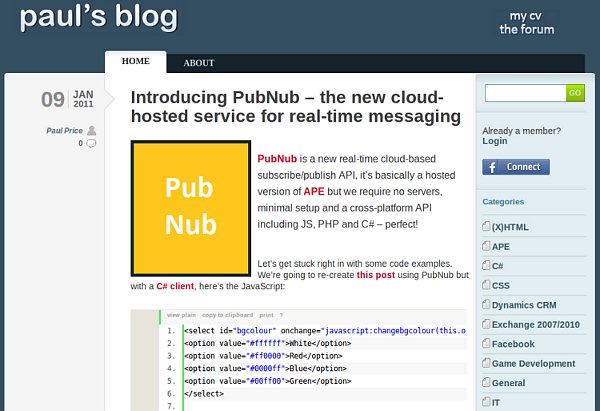This screenshot has width=600, height=411.
Task: Click the Login link
Action: click(x=495, y=141)
